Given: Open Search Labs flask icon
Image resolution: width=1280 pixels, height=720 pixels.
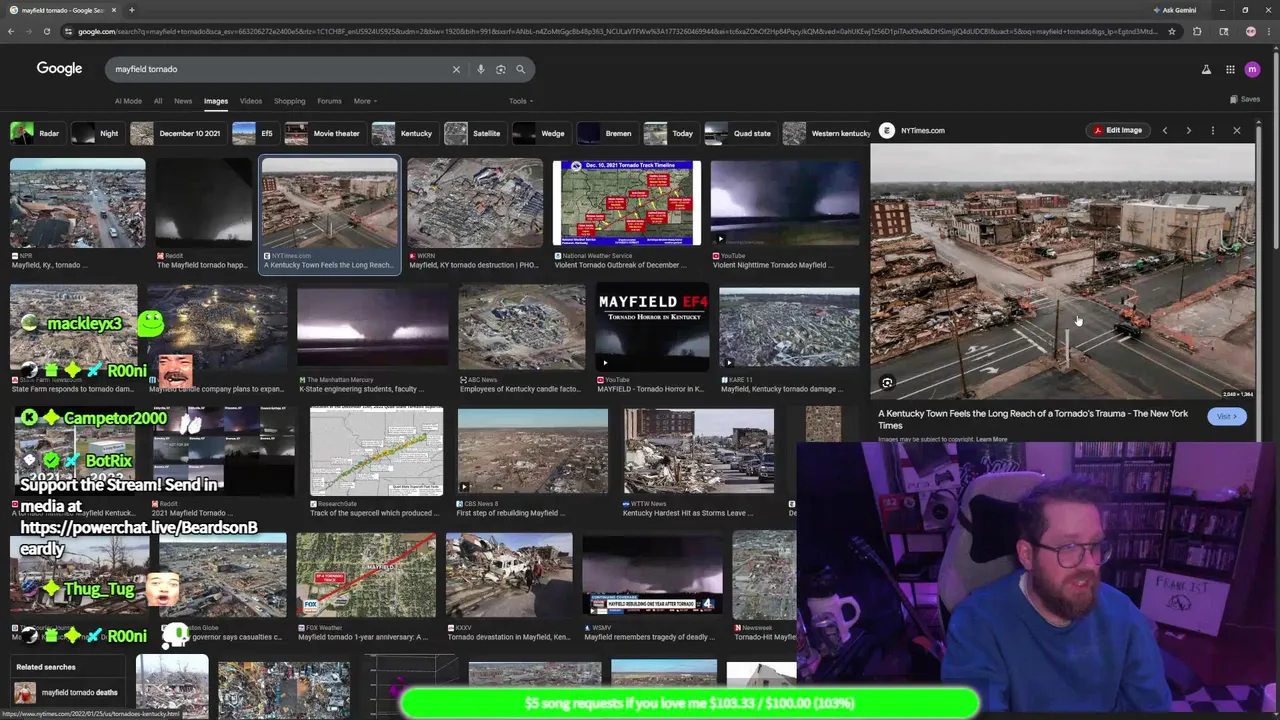Looking at the screenshot, I should coord(1206,69).
